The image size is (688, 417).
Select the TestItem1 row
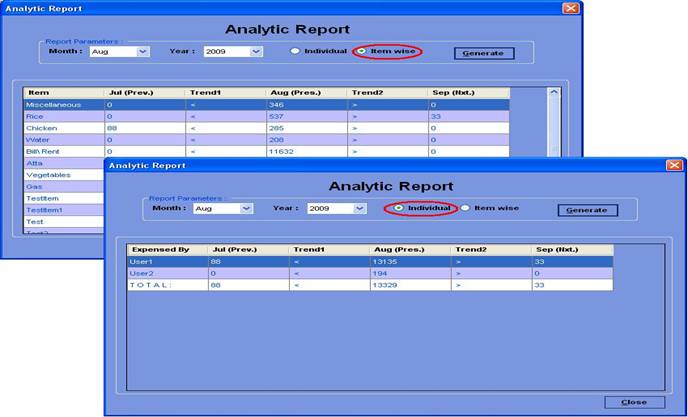pos(64,210)
